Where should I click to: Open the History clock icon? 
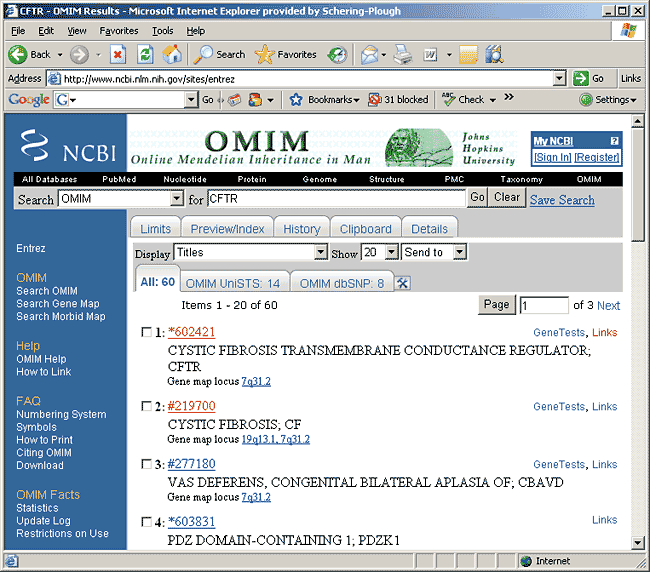pos(337,55)
